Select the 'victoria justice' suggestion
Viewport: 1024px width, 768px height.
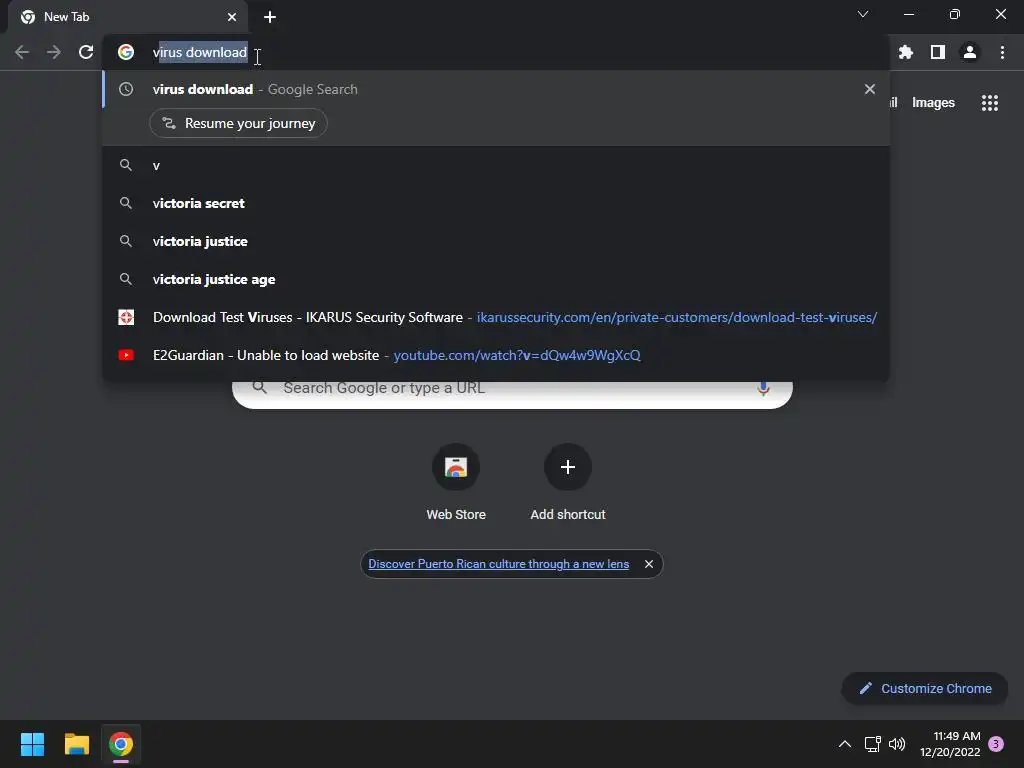coord(496,242)
